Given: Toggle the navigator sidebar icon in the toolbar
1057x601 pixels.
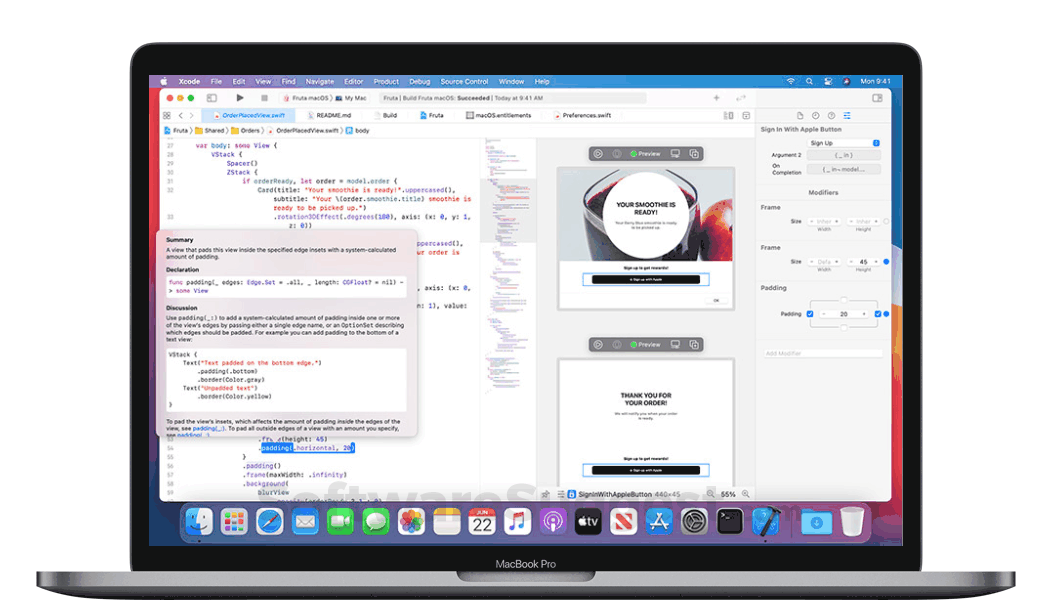Looking at the screenshot, I should point(212,98).
